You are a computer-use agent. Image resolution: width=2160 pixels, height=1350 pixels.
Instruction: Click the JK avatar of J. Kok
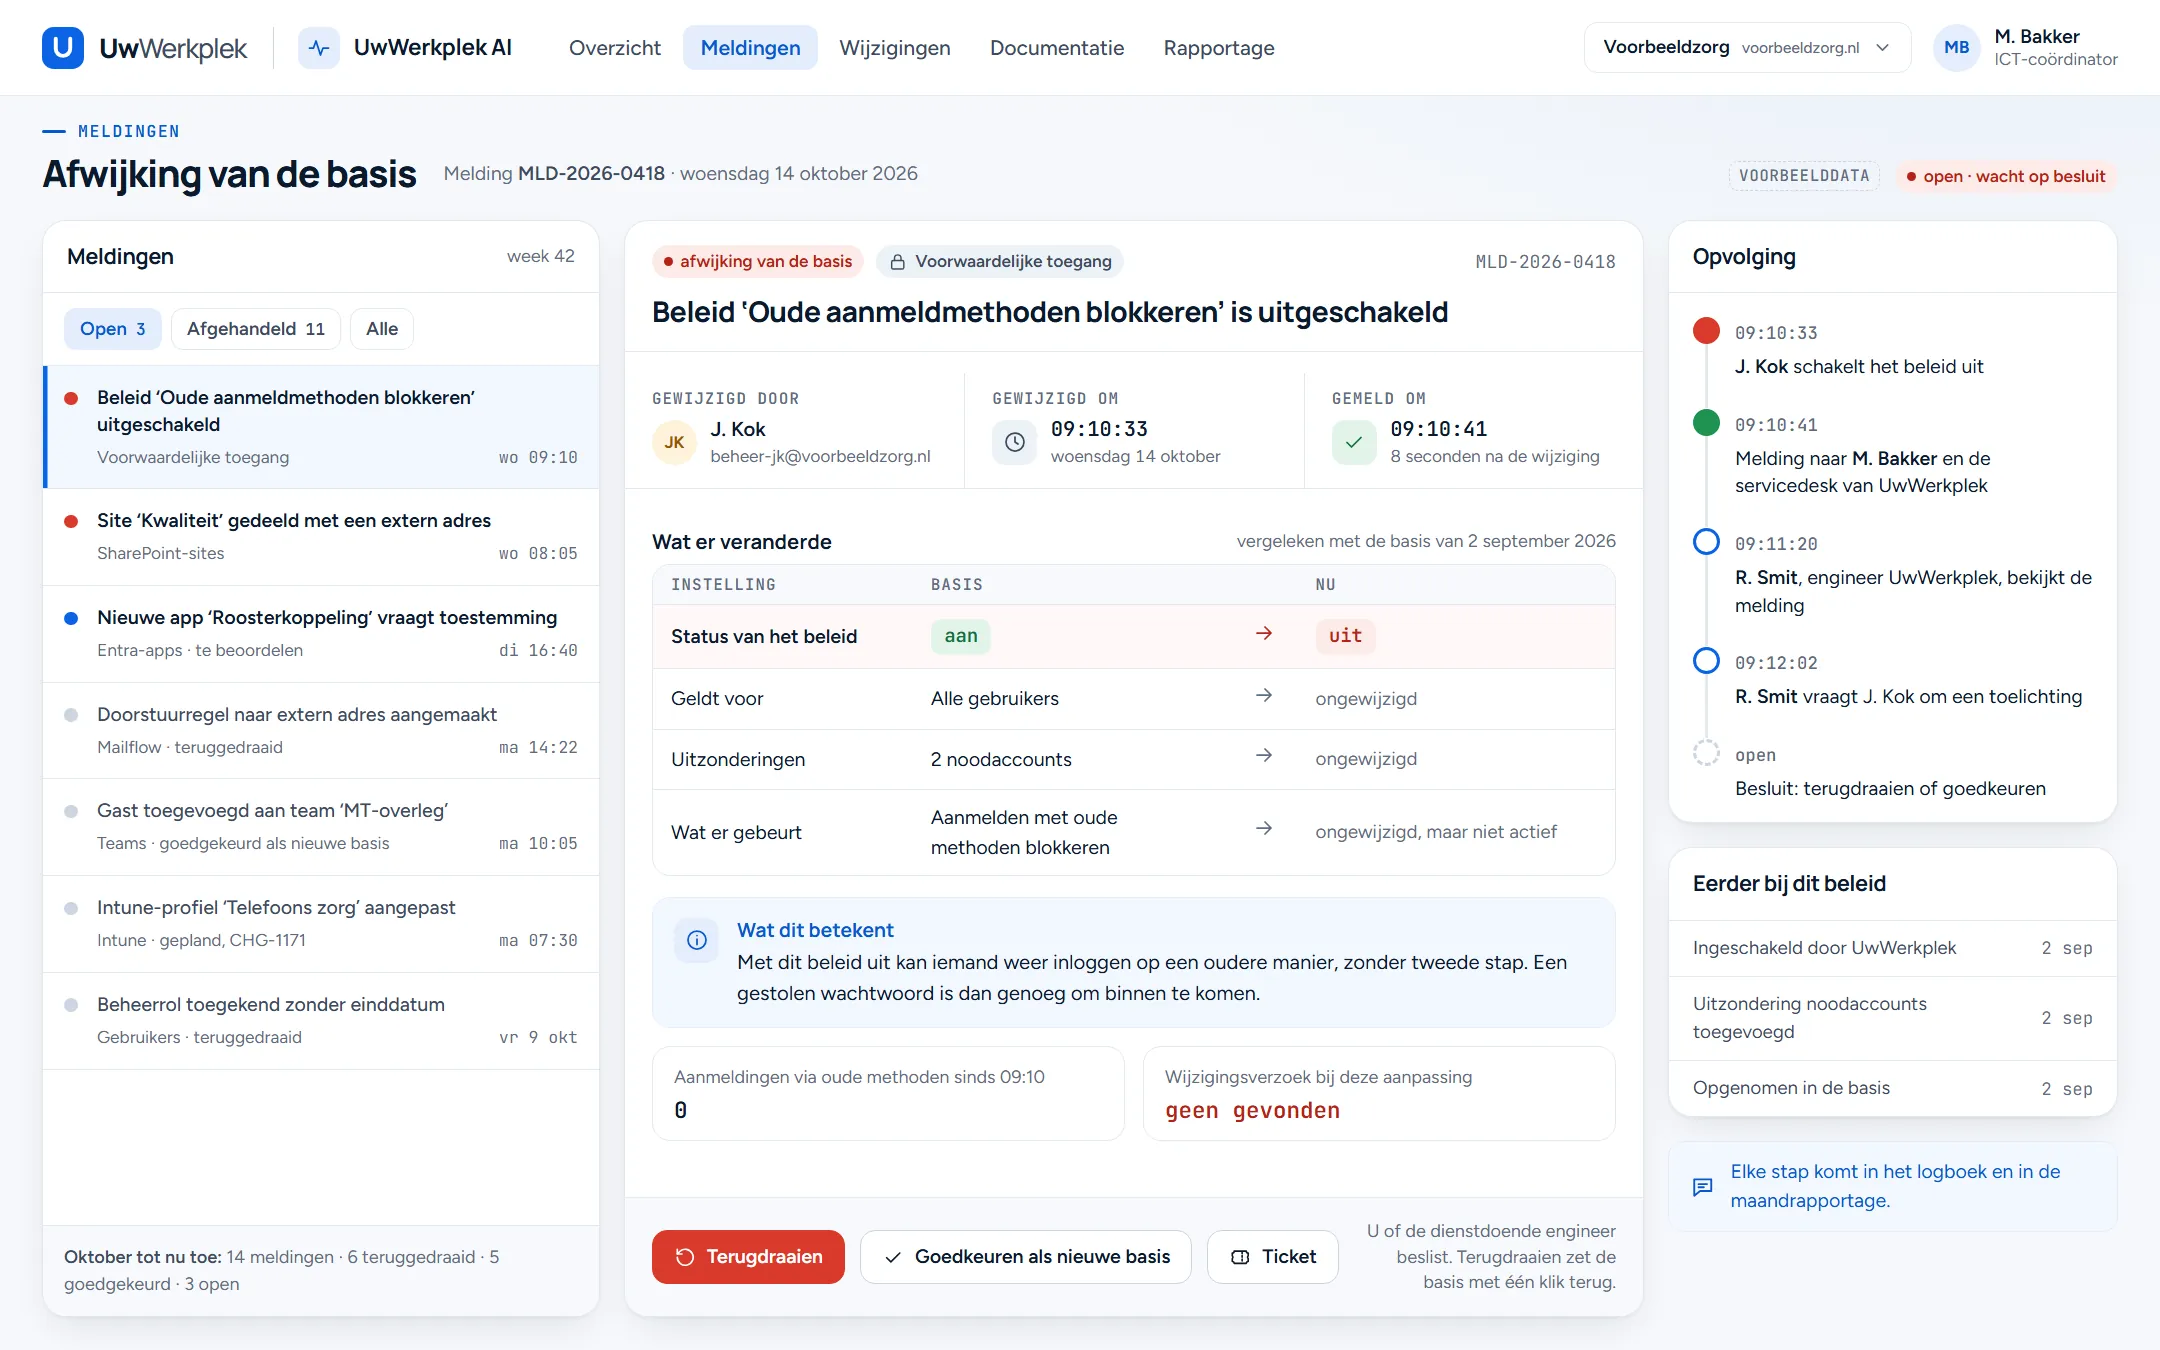tap(675, 442)
